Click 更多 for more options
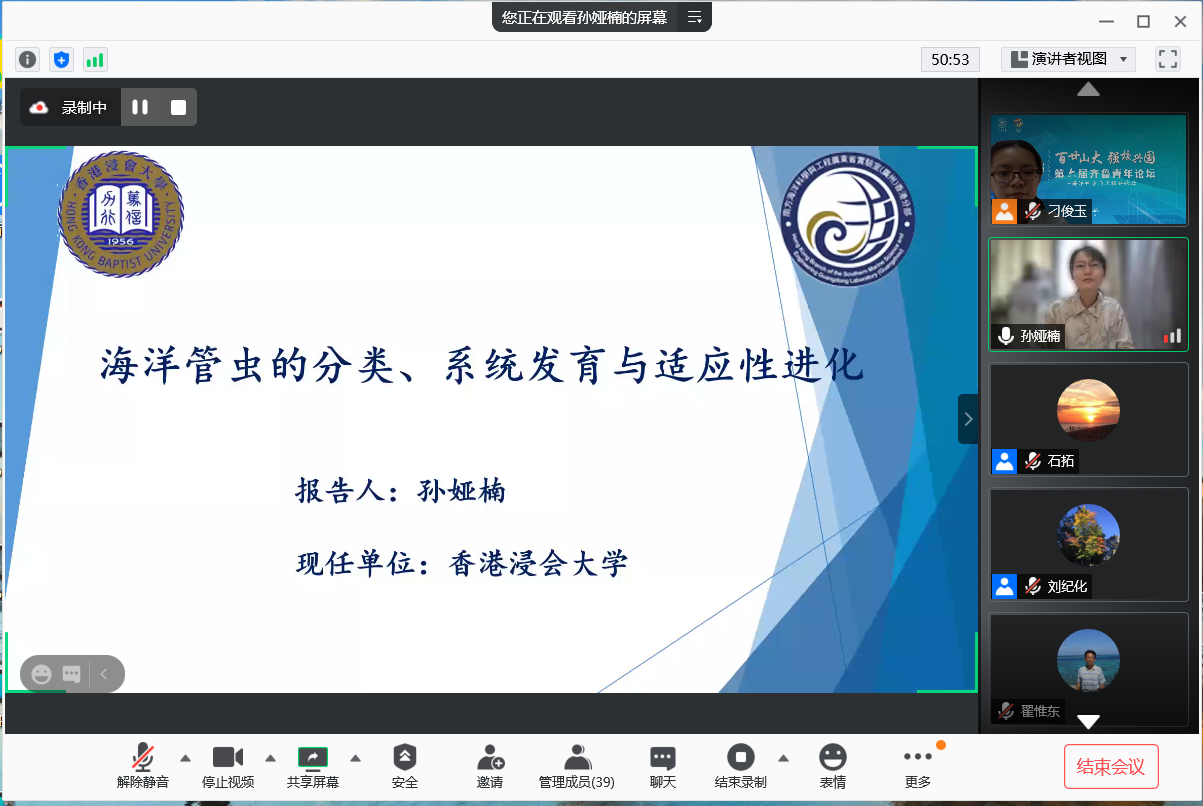Viewport: 1203px width, 806px height. click(x=917, y=766)
